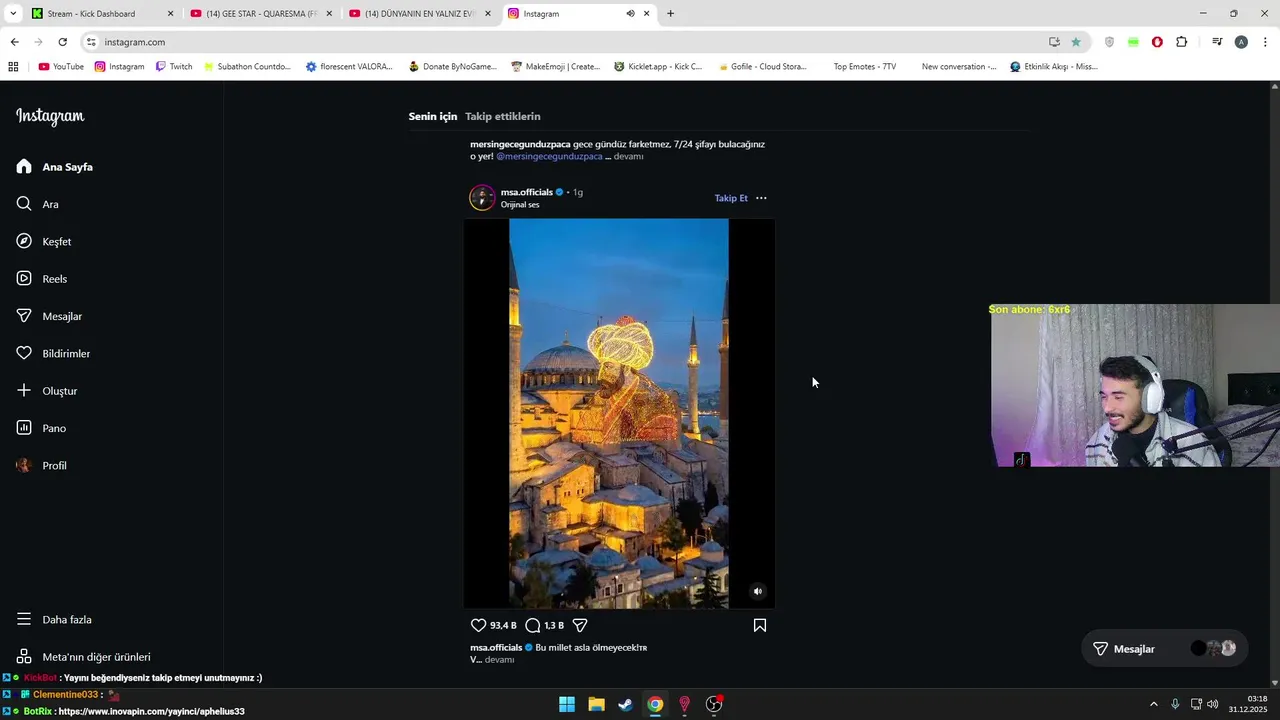
Task: Reload the Instagram page
Action: coord(62,42)
